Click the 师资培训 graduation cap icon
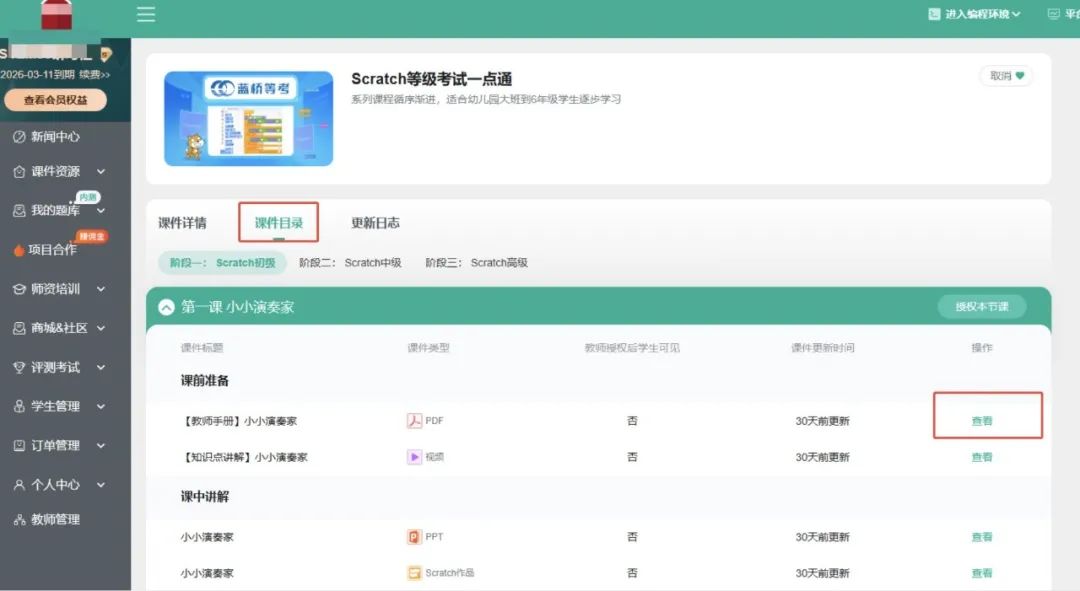The height and width of the screenshot is (591, 1080). tap(19, 289)
